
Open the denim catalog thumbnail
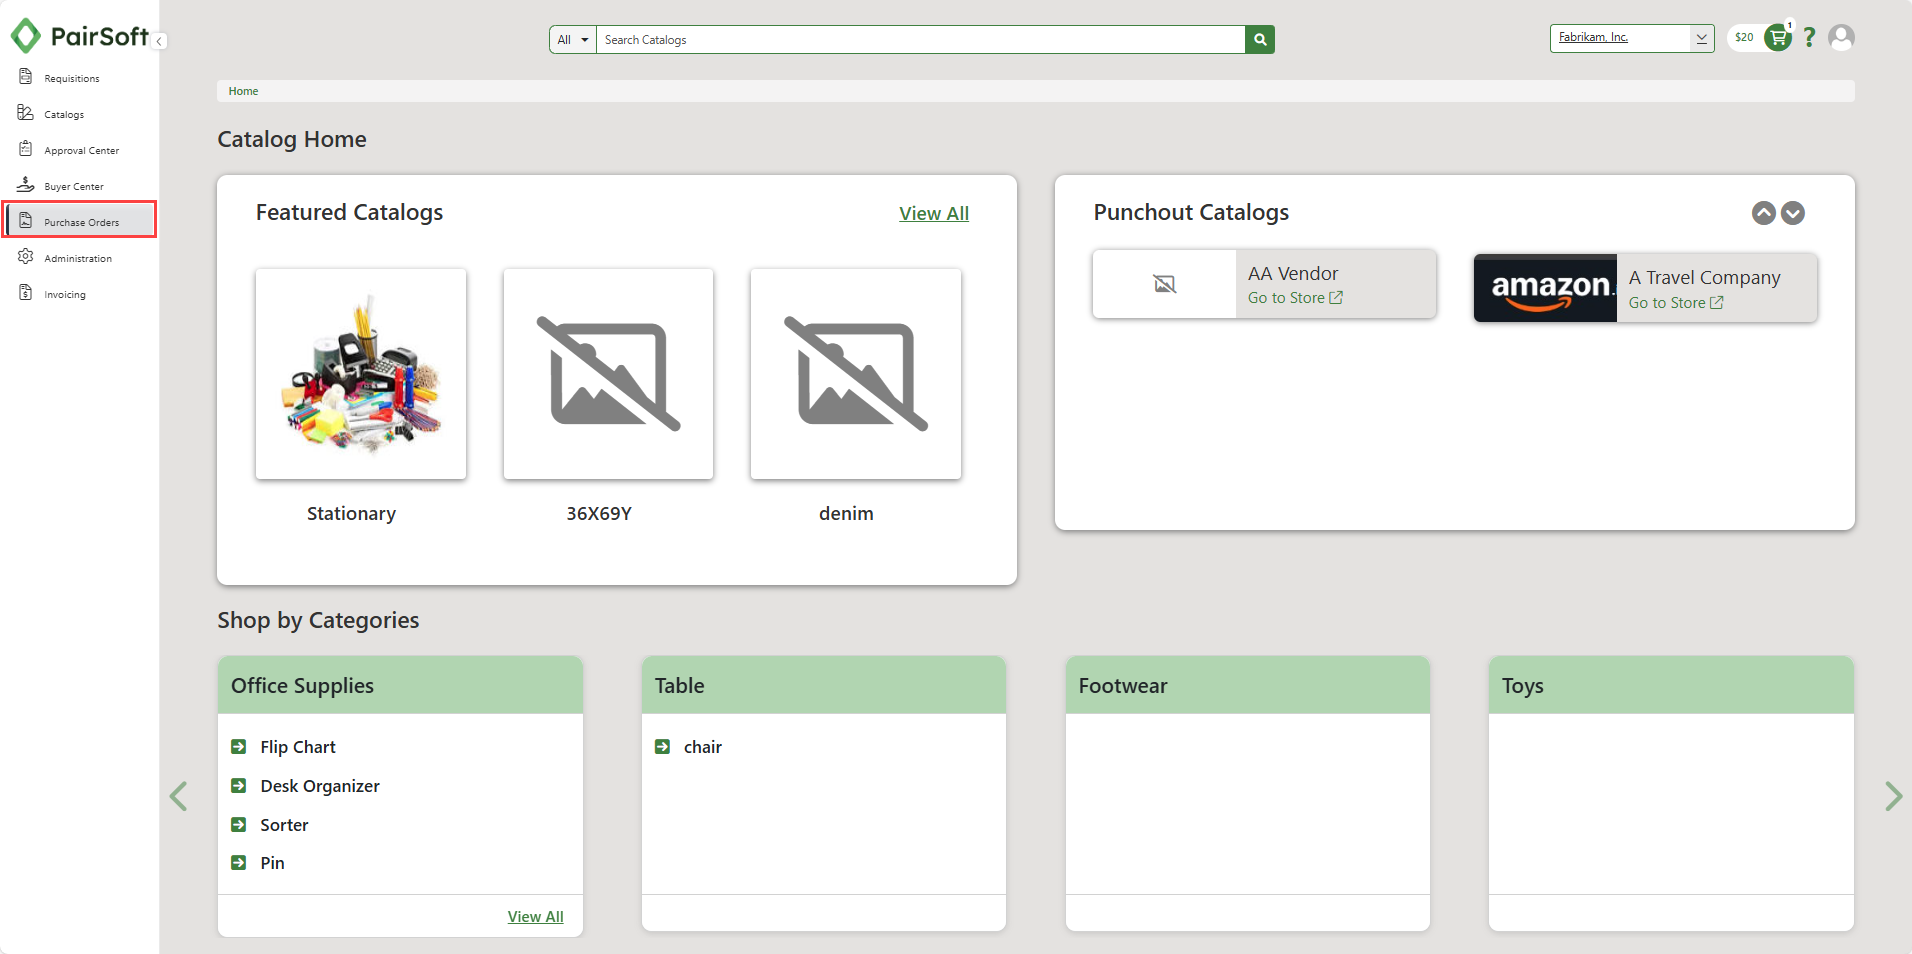coord(856,374)
